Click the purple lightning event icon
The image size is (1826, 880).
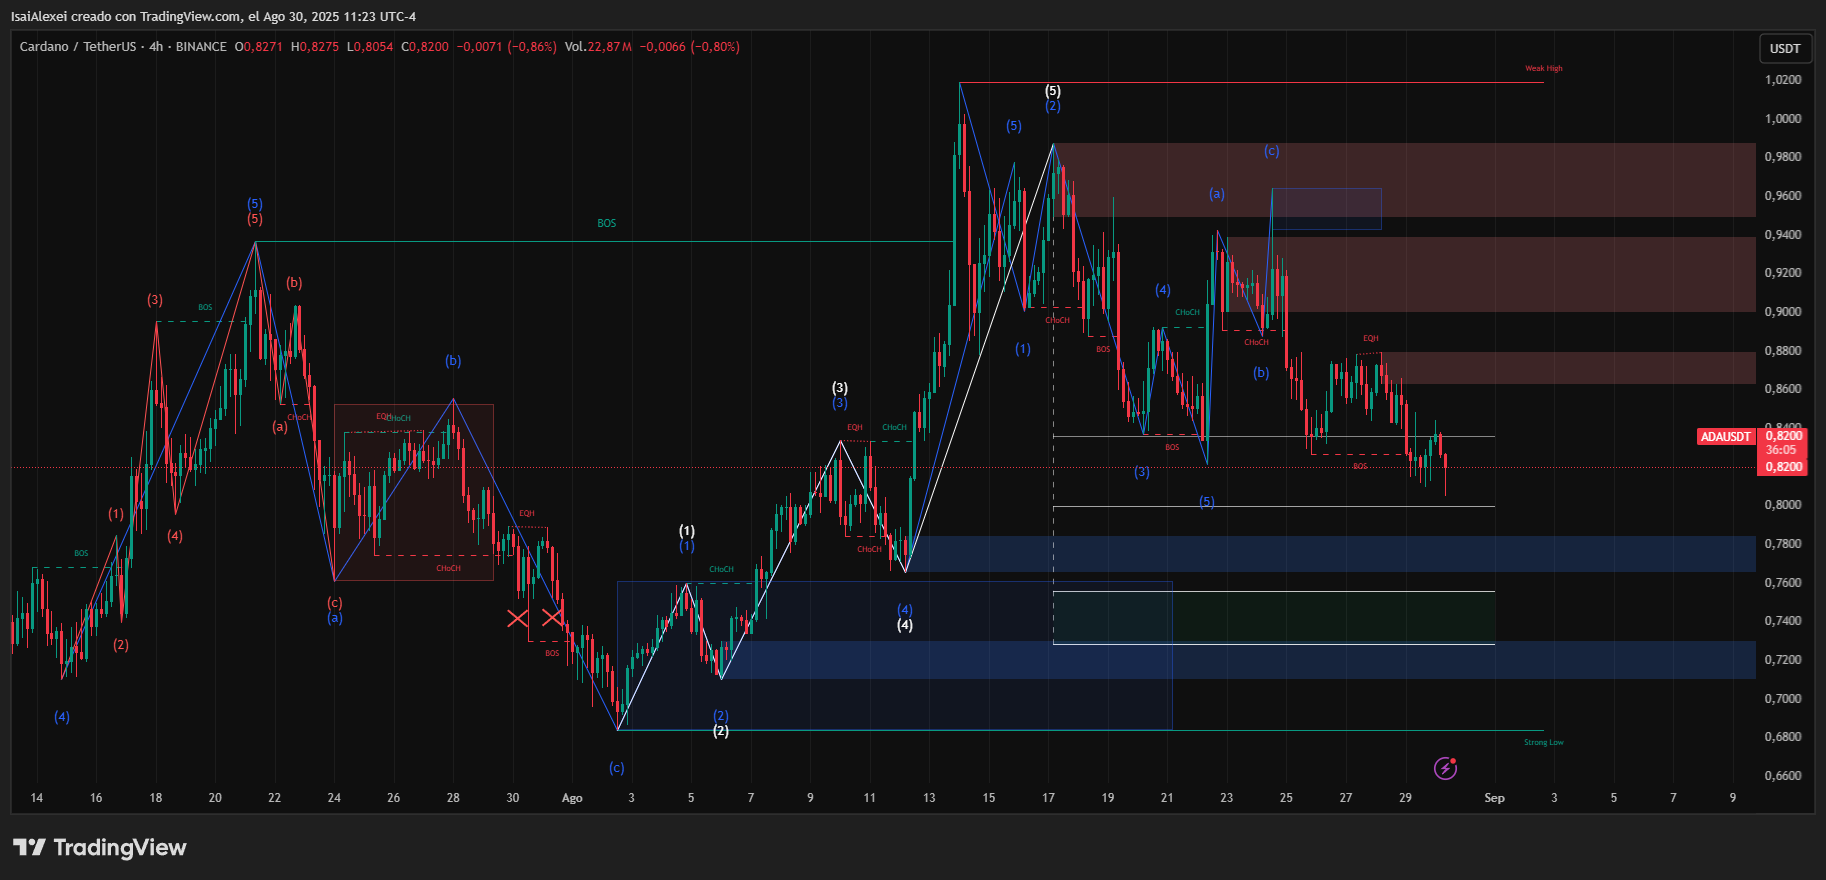click(1445, 768)
